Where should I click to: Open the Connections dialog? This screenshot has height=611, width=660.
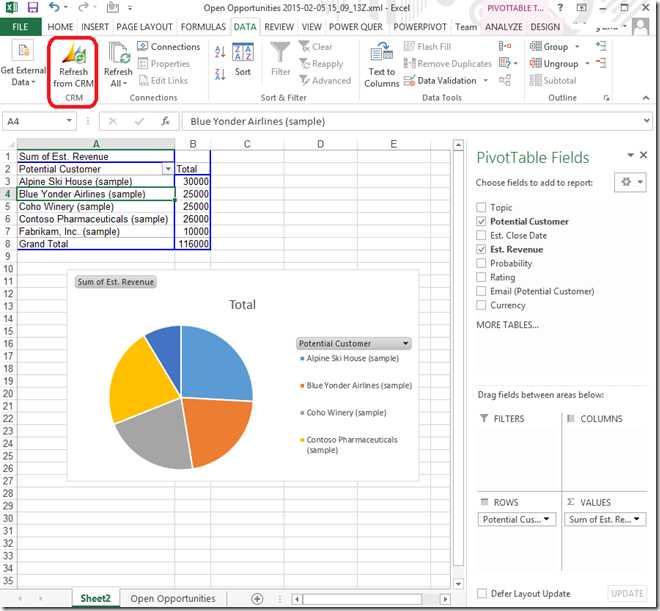click(x=169, y=47)
